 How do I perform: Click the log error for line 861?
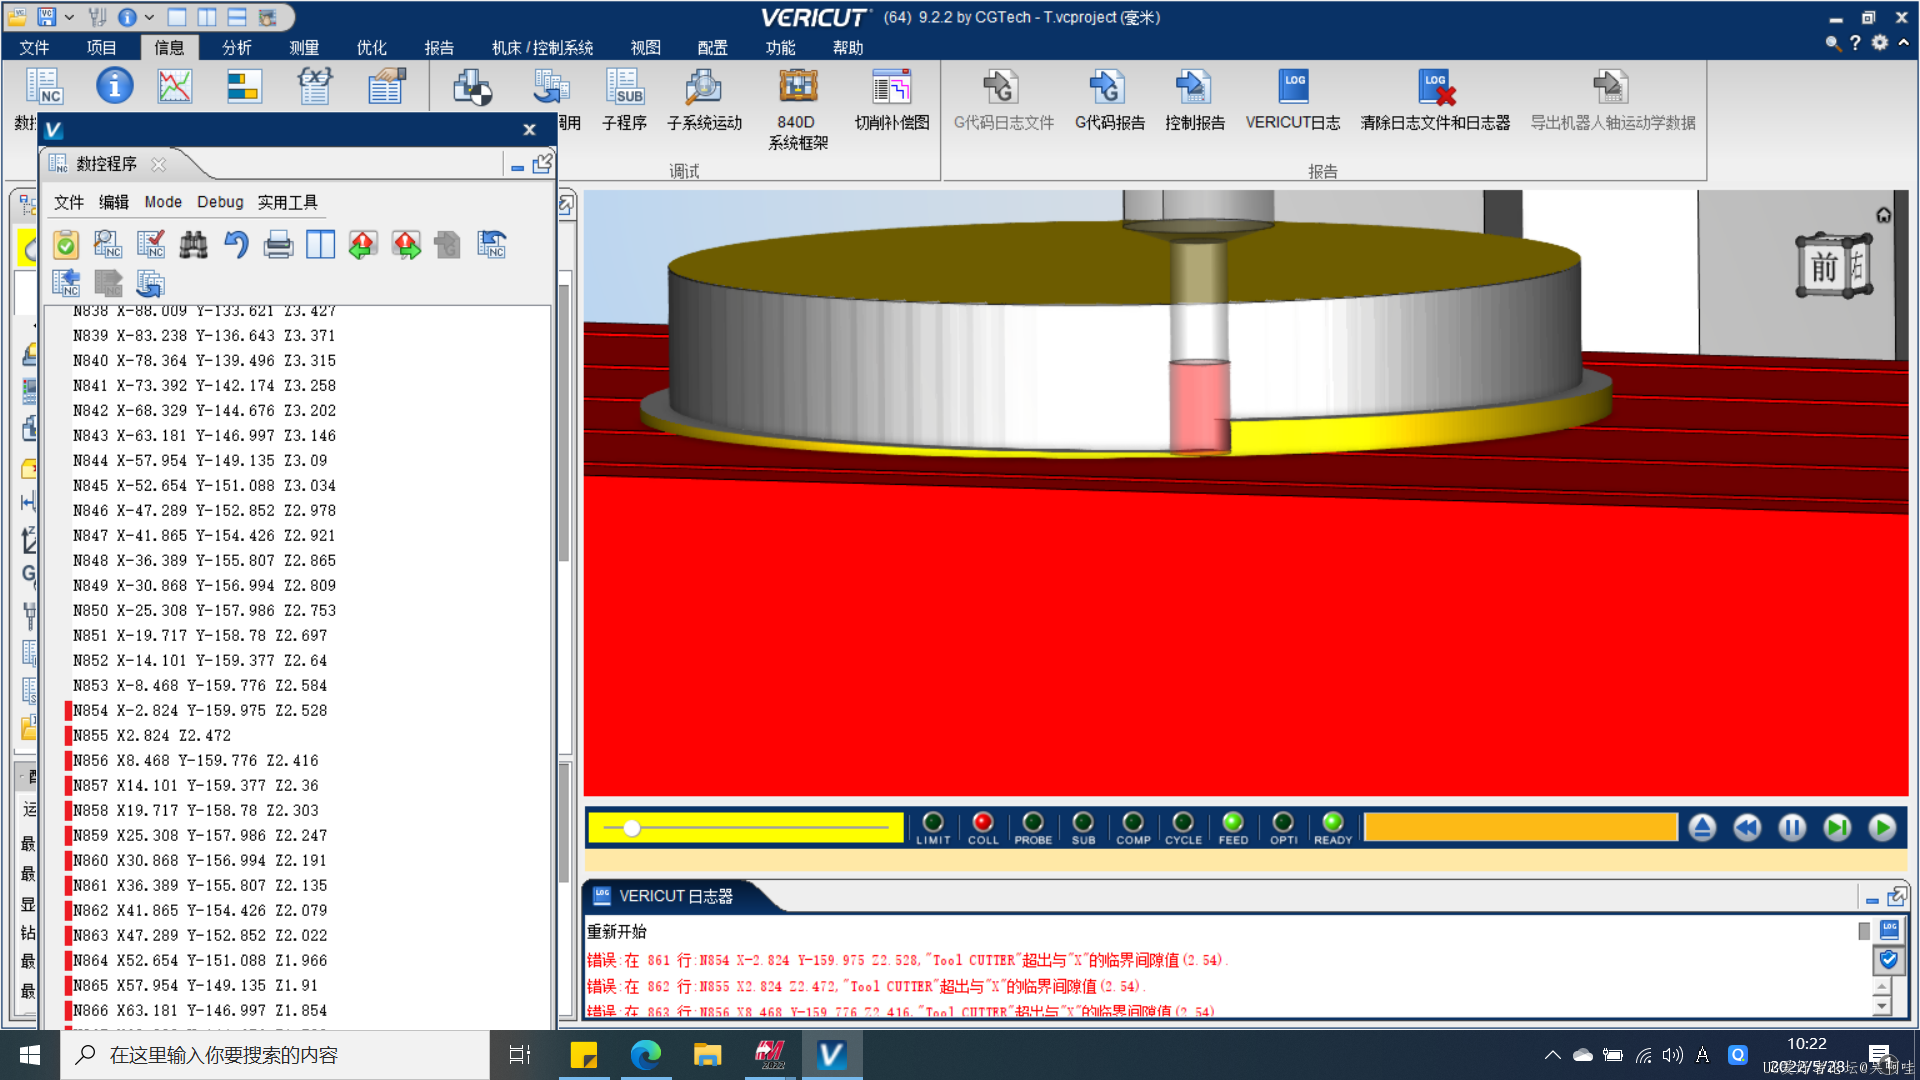(907, 960)
